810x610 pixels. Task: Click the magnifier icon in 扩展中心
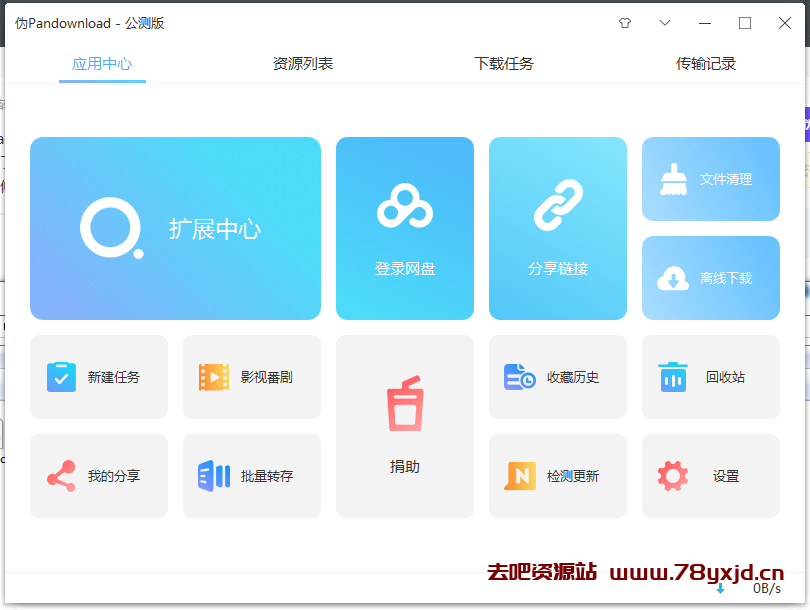pos(112,228)
